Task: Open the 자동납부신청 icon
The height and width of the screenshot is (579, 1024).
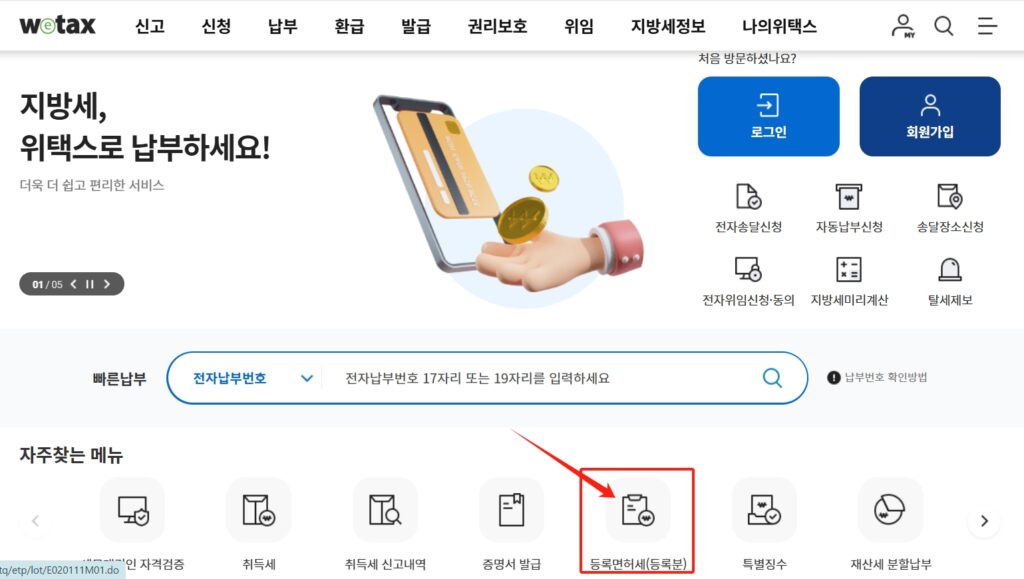Action: [848, 196]
